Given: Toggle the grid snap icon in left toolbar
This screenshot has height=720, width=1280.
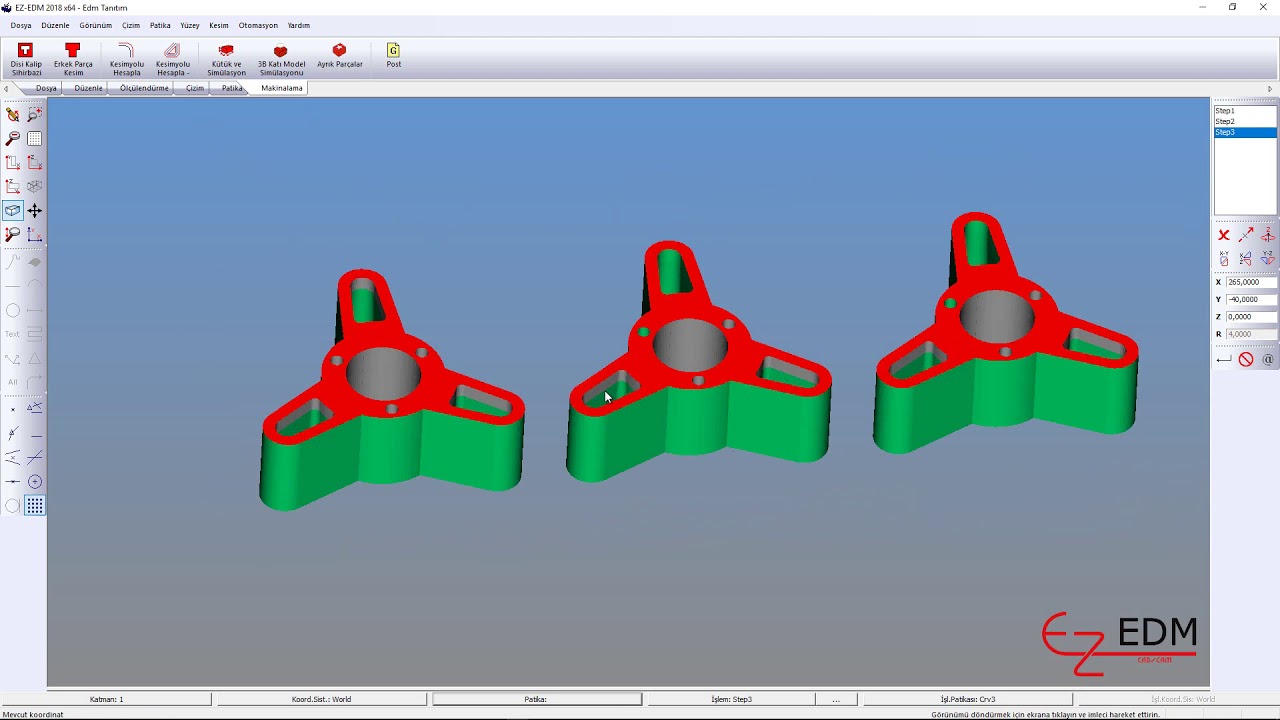Looking at the screenshot, I should [35, 506].
